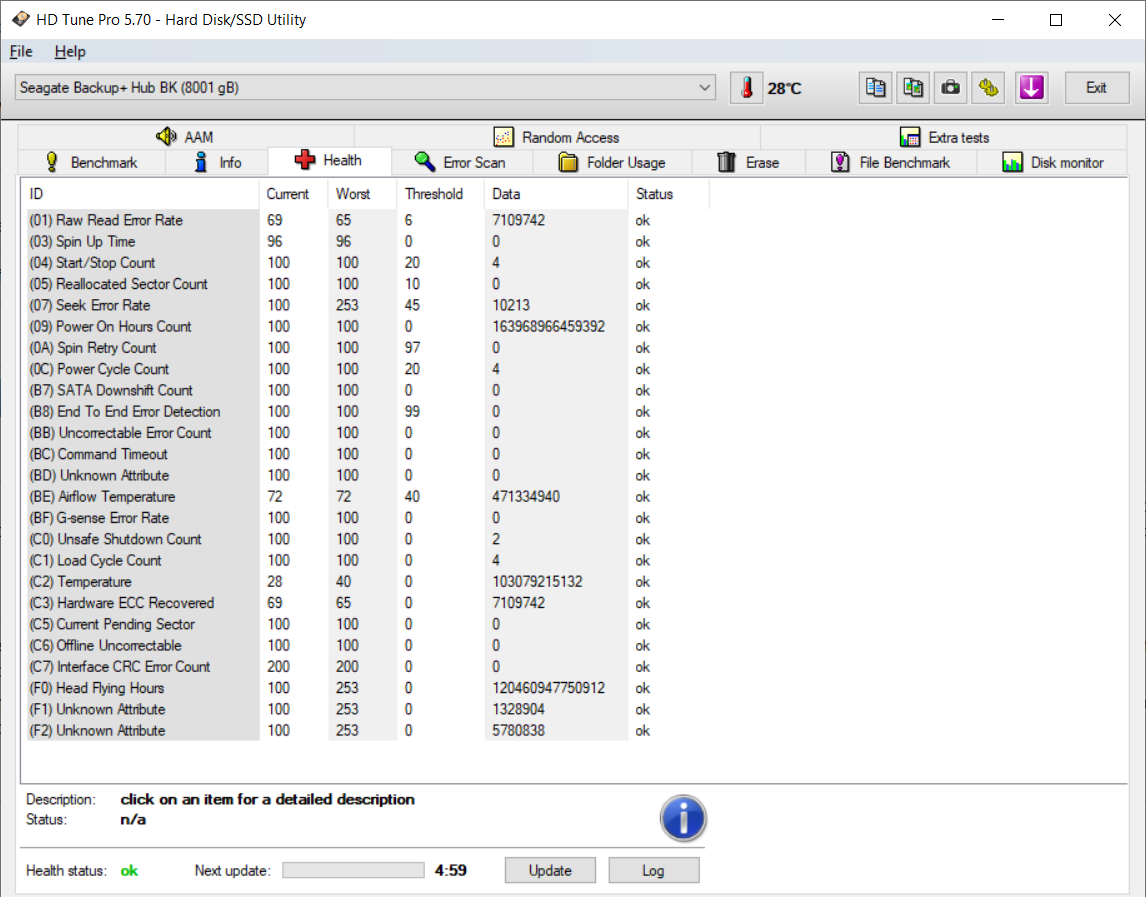Click the File Benchmark tab icon
Screen dimensions: 1146x897
tap(840, 162)
